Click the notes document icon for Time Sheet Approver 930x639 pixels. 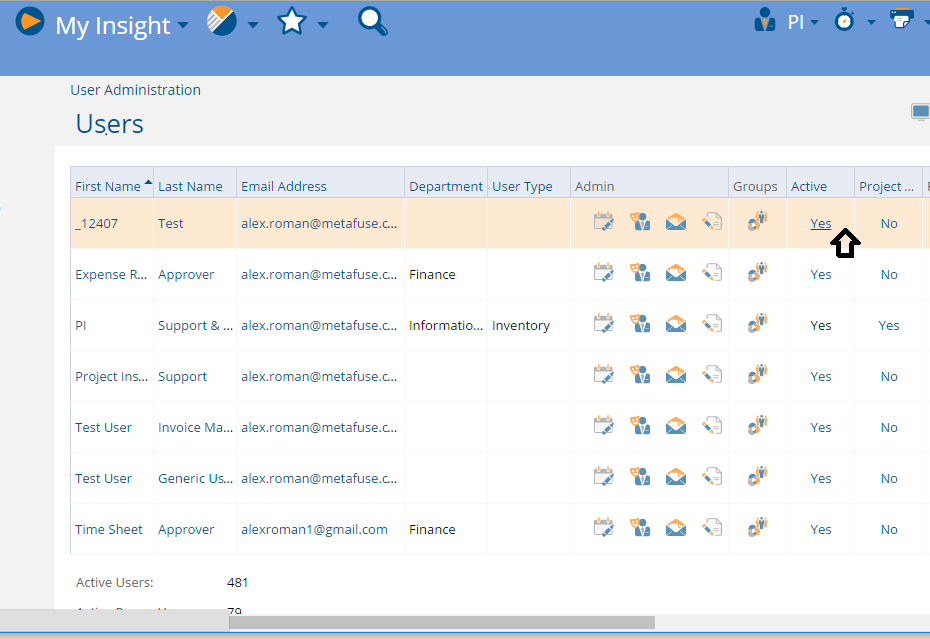pyautogui.click(x=712, y=528)
